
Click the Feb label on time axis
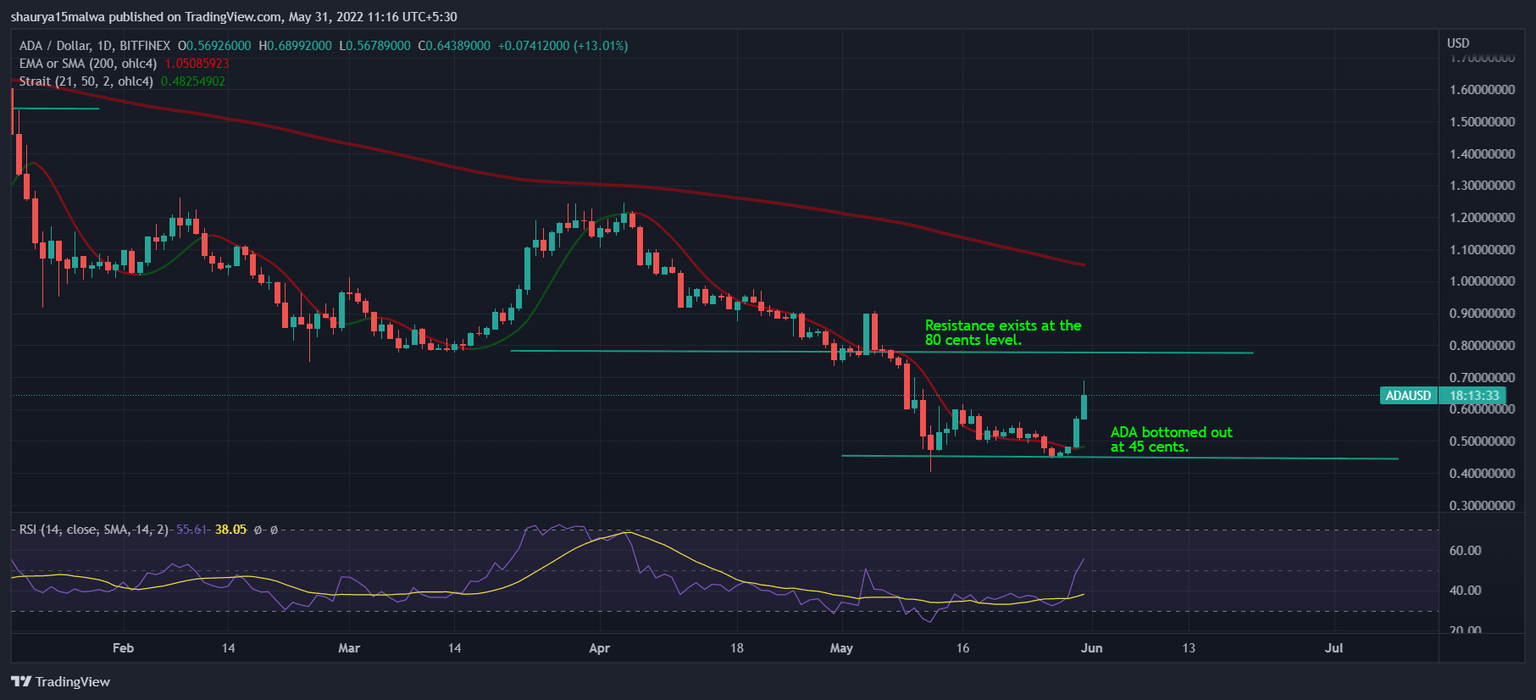tap(123, 648)
